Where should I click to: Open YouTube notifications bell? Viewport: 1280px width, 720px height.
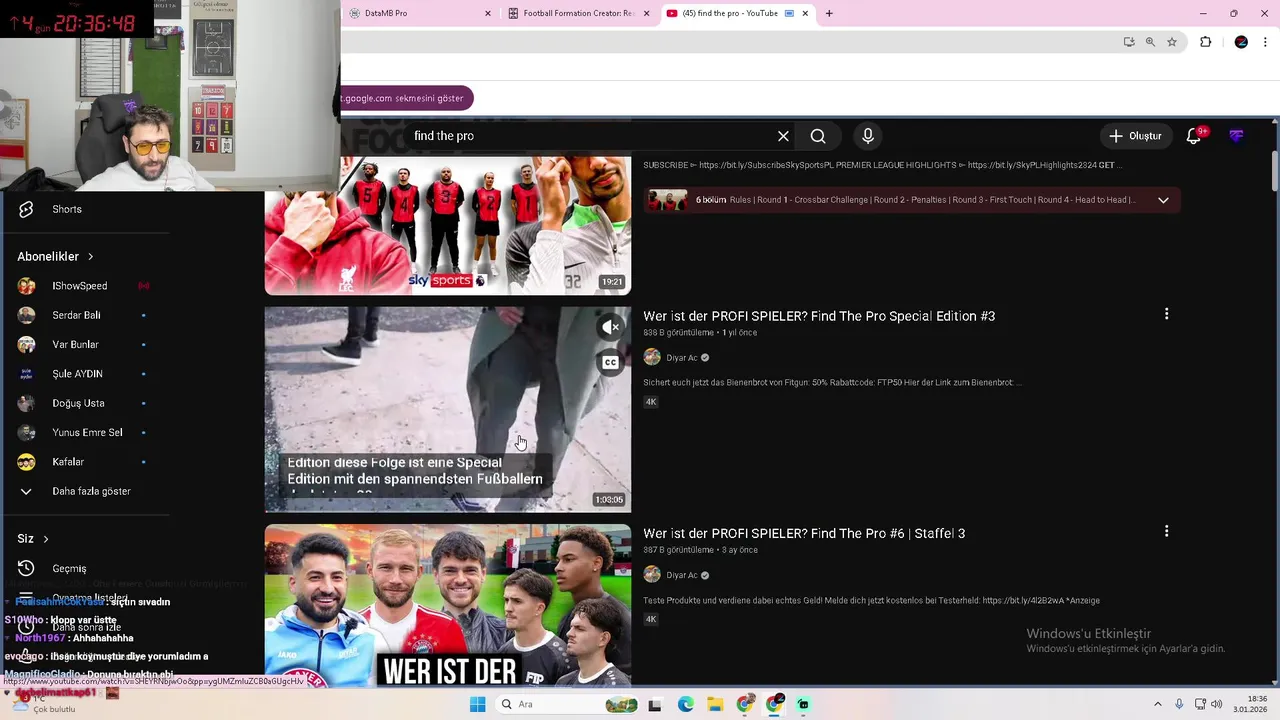tap(1194, 136)
